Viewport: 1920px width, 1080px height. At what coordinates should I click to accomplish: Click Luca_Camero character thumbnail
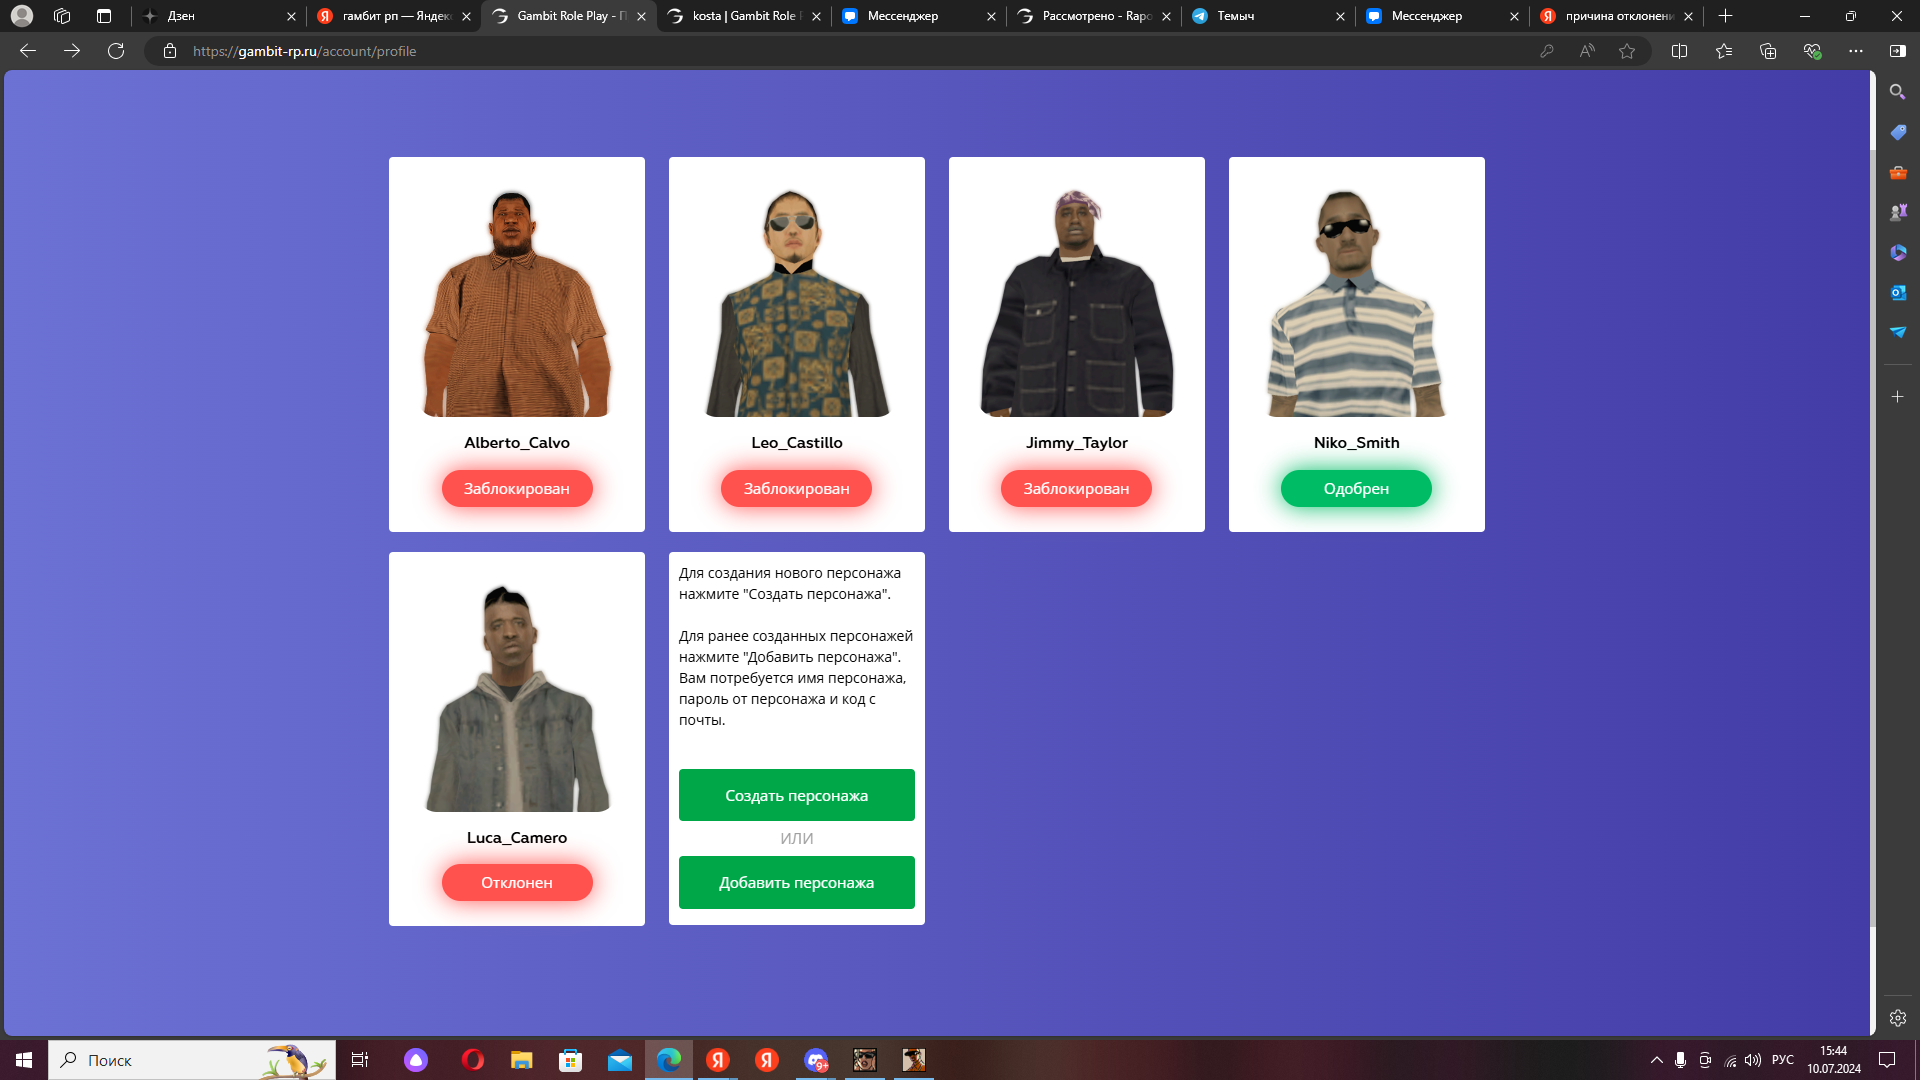517,698
